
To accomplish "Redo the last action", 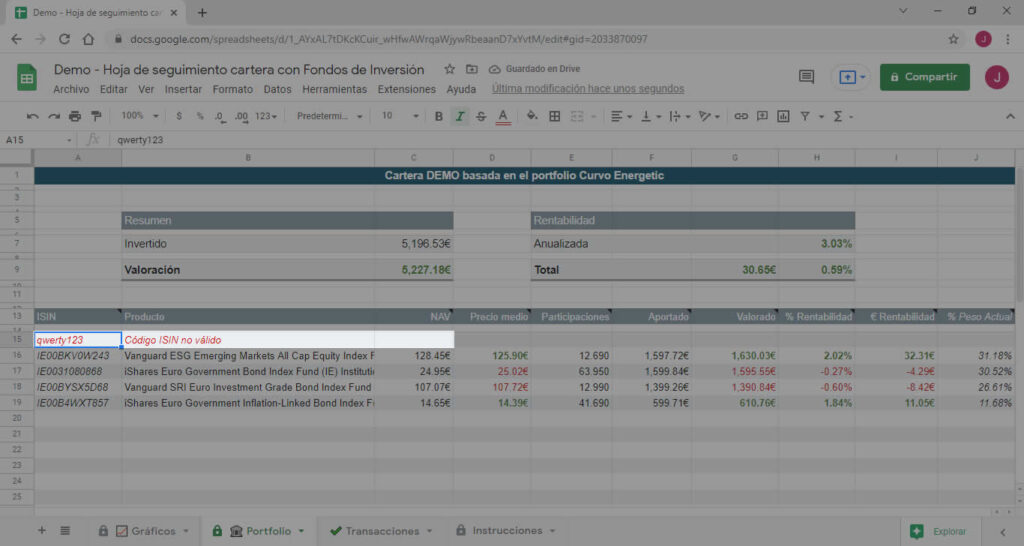I will [x=54, y=116].
